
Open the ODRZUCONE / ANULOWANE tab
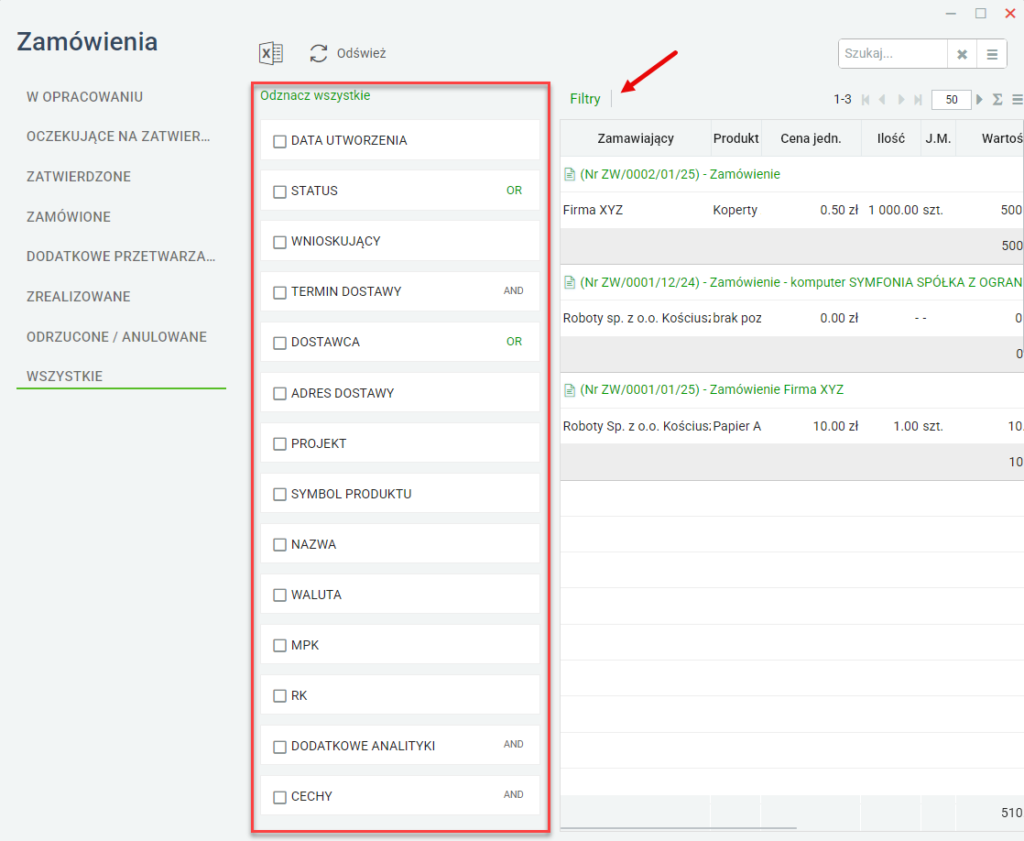(x=116, y=337)
